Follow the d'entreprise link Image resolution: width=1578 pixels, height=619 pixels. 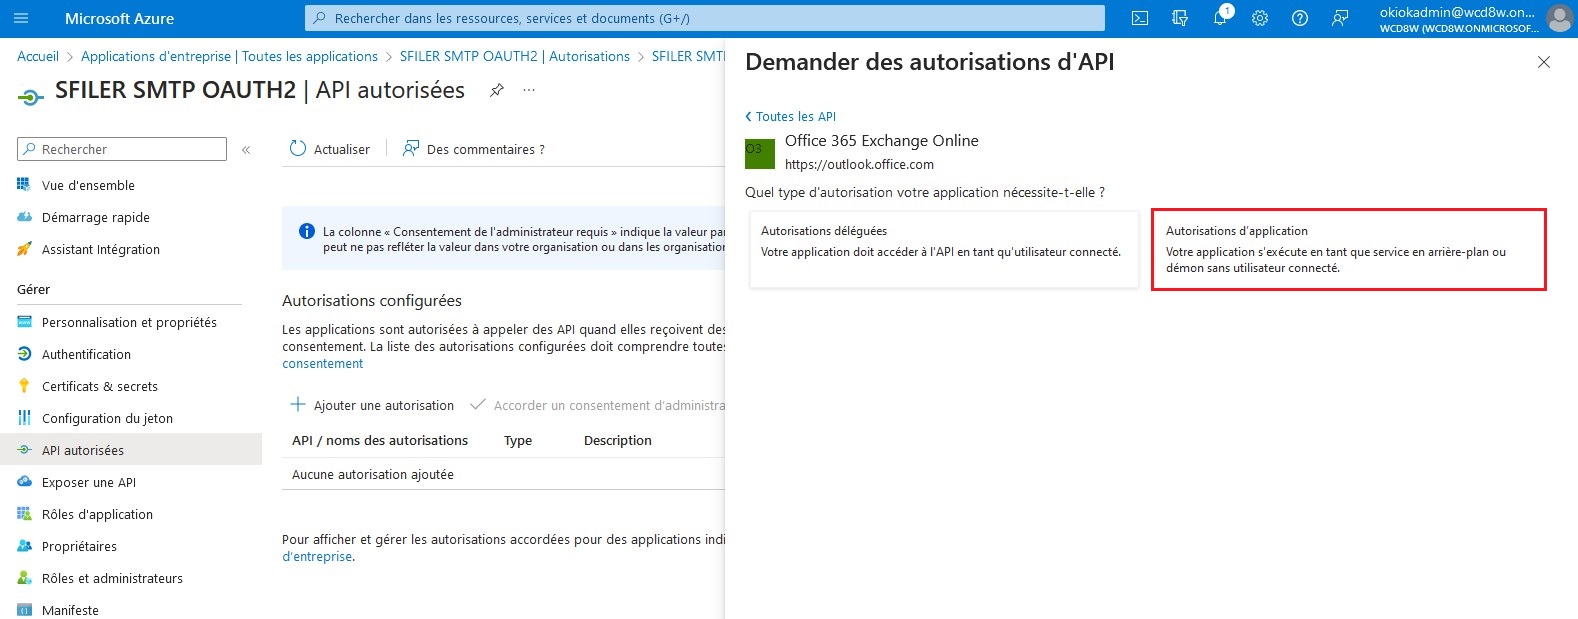pyautogui.click(x=317, y=556)
